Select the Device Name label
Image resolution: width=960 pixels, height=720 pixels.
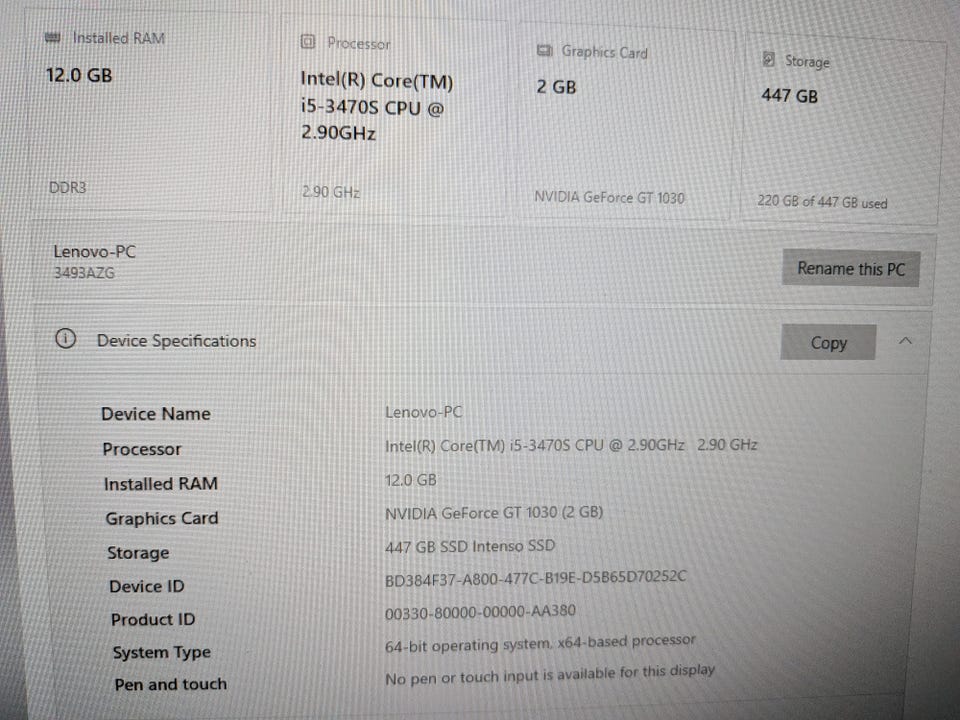[156, 414]
